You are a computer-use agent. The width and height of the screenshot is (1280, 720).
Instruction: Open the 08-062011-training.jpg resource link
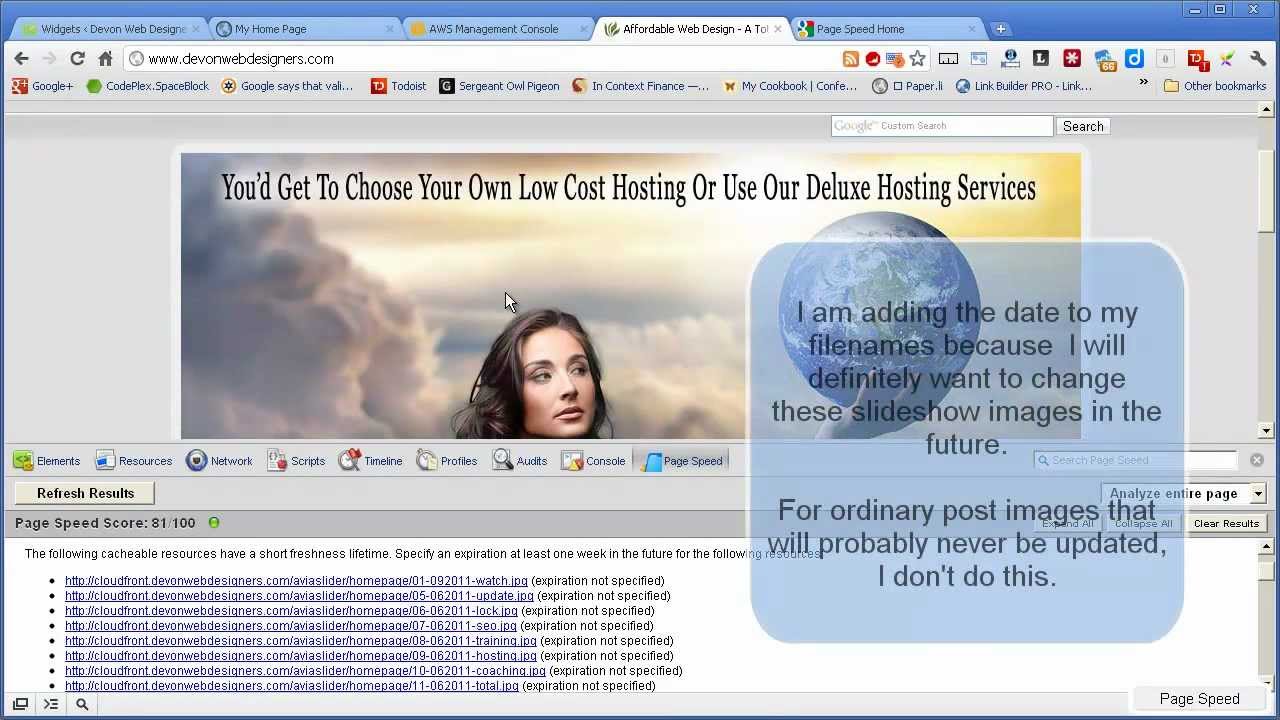click(301, 641)
